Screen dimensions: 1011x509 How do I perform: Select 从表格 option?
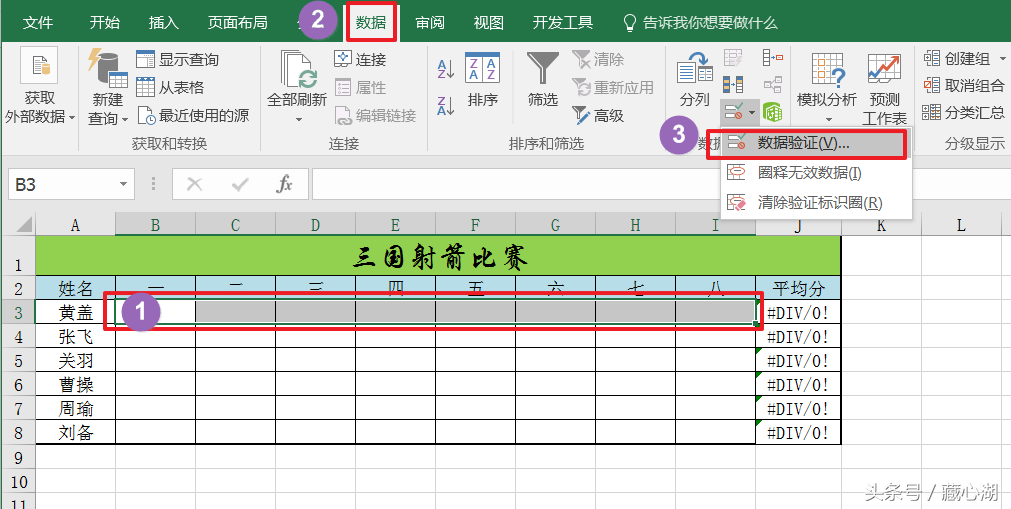(170, 87)
